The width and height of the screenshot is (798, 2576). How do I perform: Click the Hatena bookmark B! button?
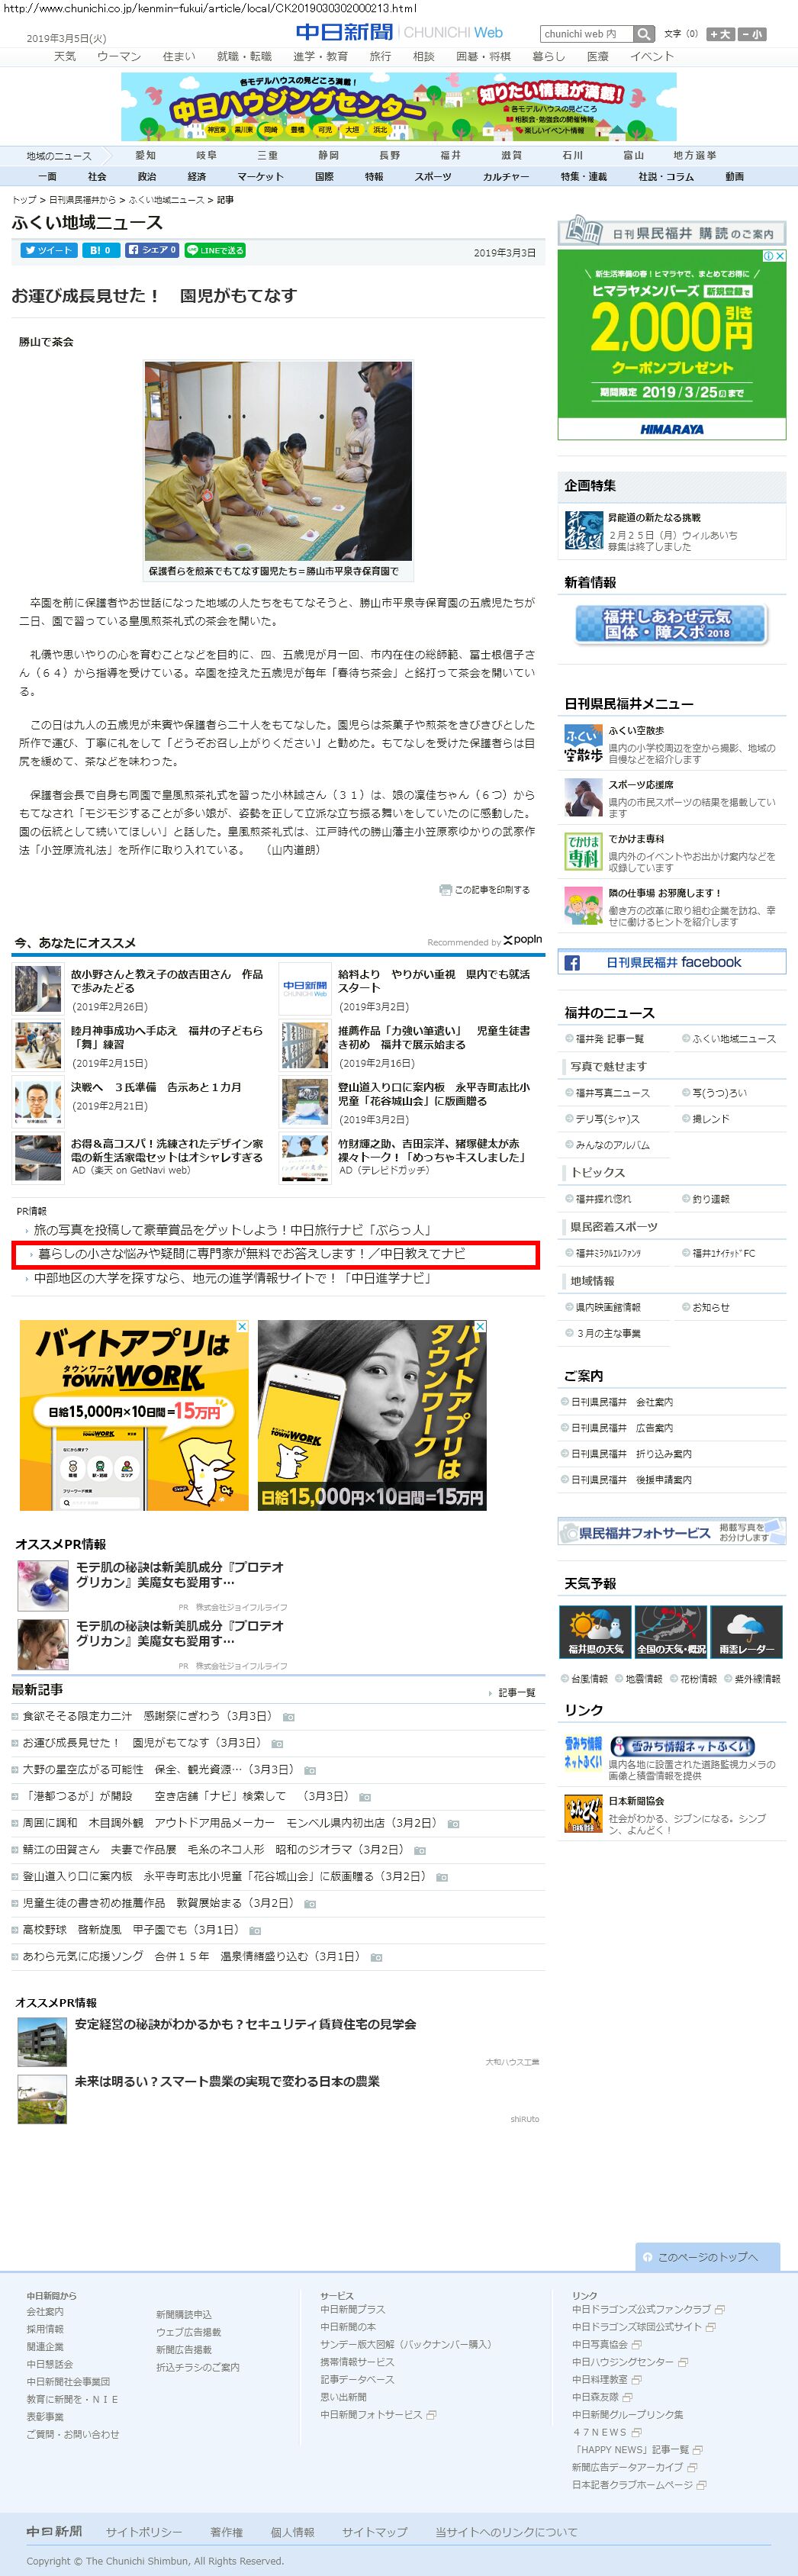[100, 250]
